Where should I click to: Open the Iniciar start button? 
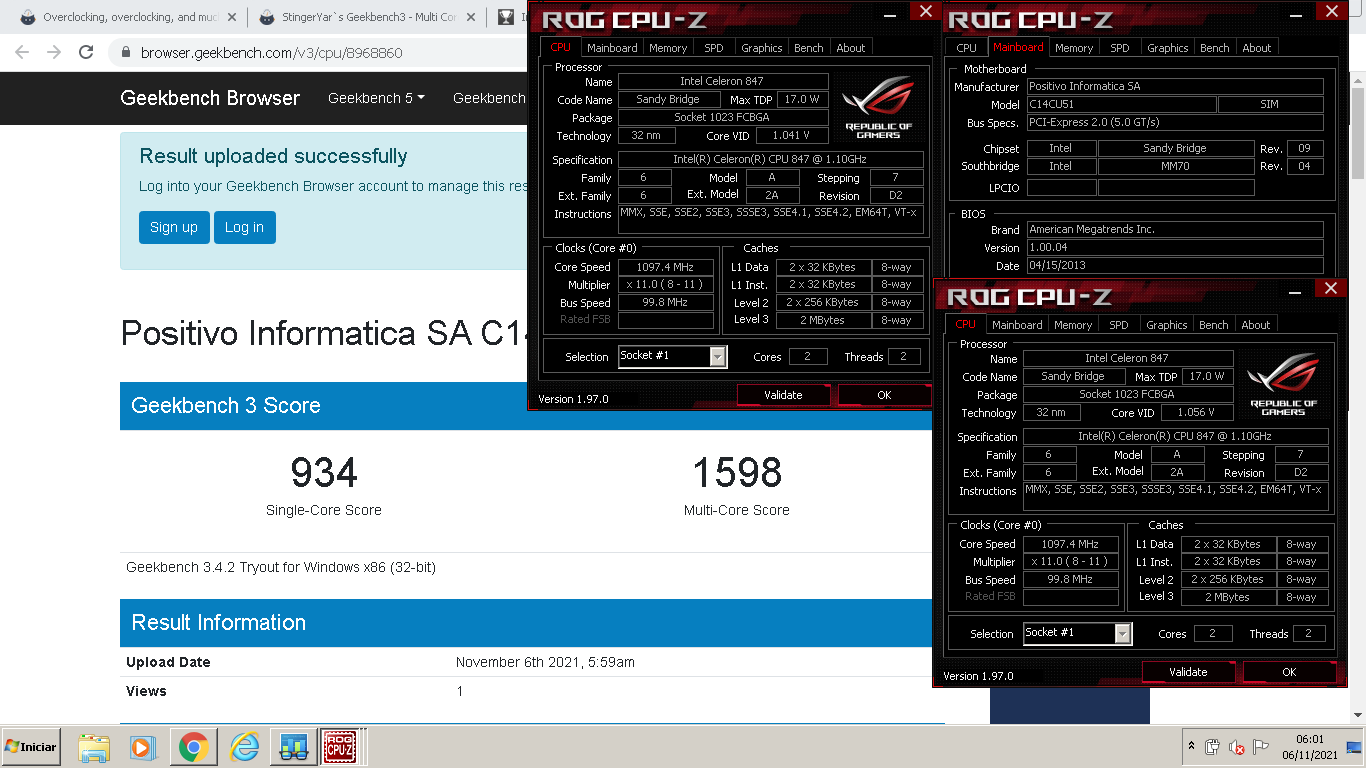coord(31,747)
